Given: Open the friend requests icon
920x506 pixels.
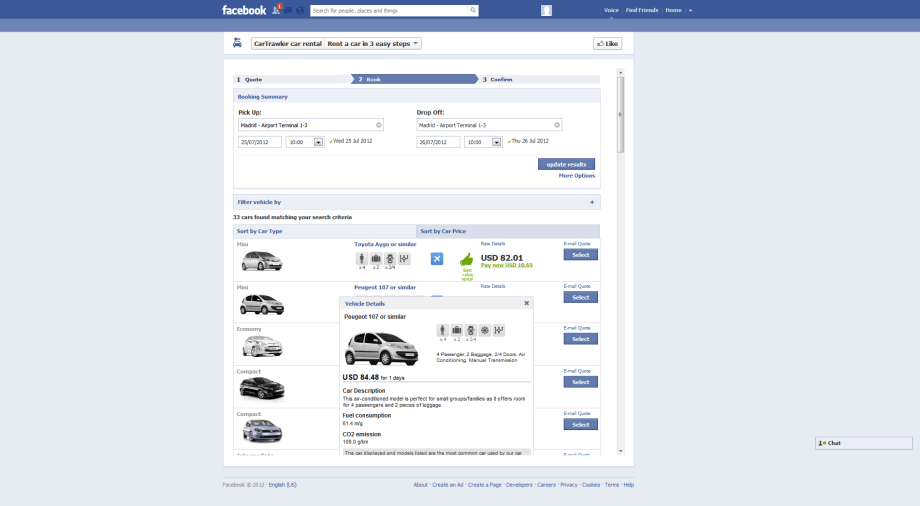Looking at the screenshot, I should click(x=276, y=9).
